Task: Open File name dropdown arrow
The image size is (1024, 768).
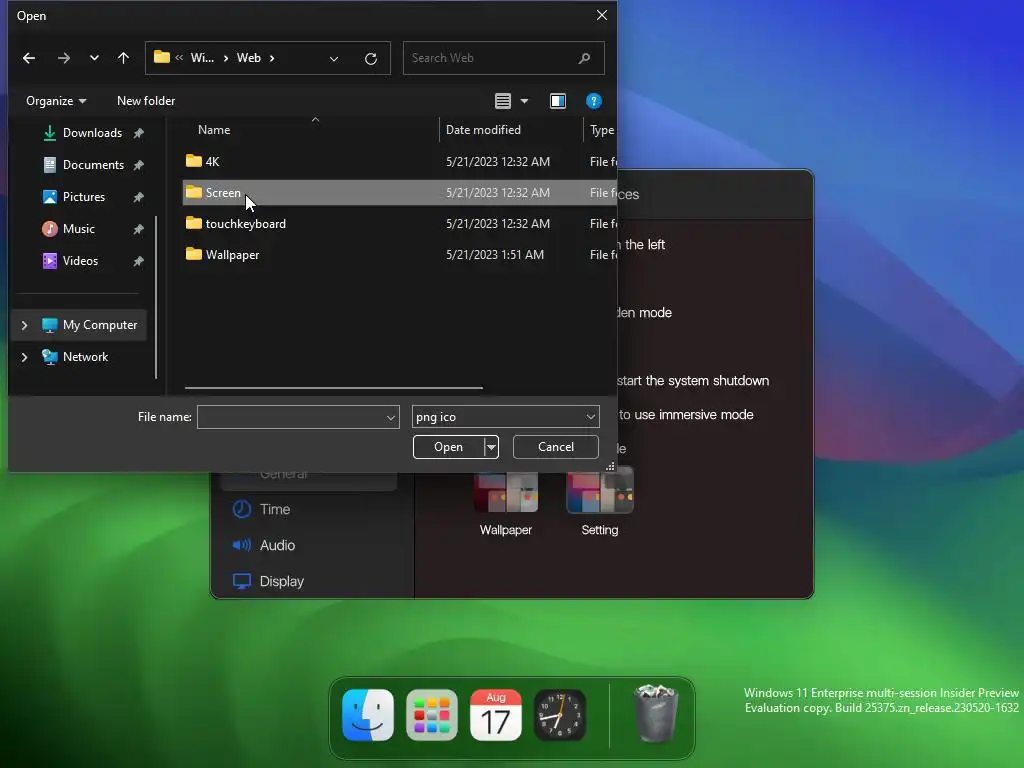Action: pos(391,417)
